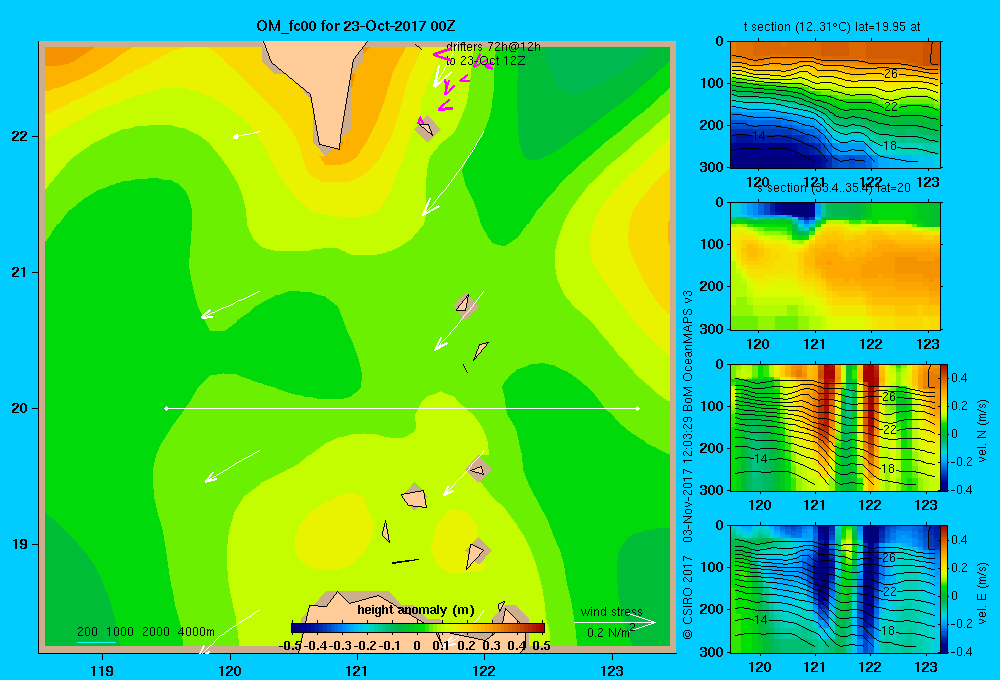Screen dimensions: 1000x680
Task: Click the '14' isotherm label in temperature section
Action: pyautogui.click(x=759, y=136)
